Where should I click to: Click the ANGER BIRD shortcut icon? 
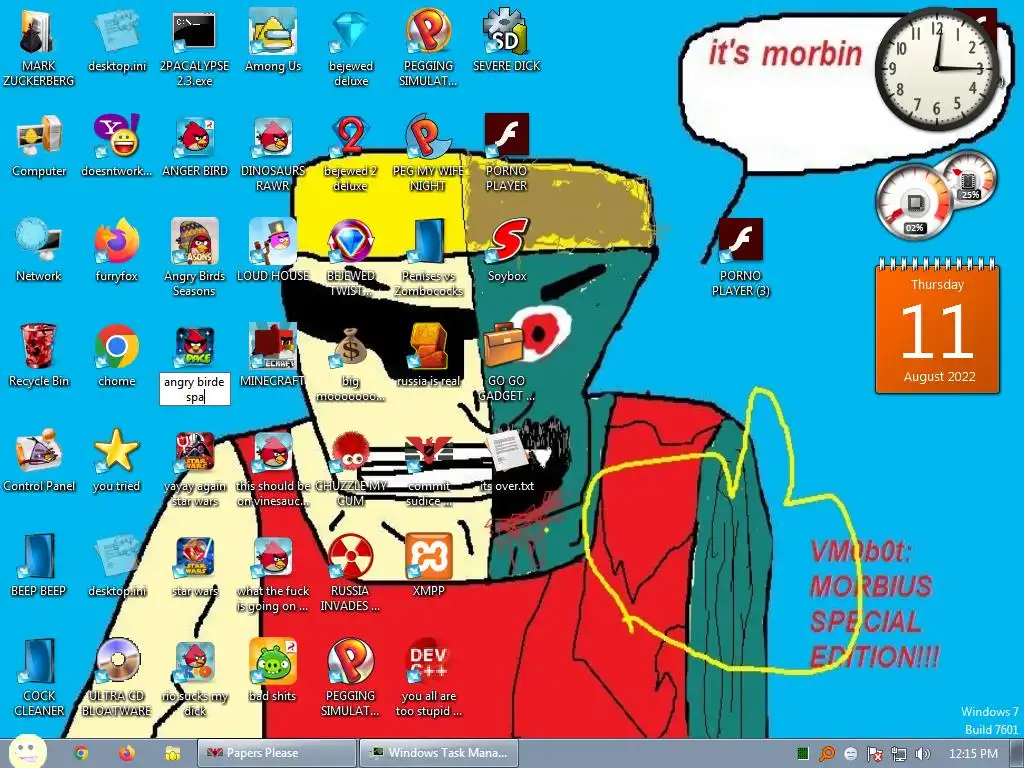pos(195,138)
